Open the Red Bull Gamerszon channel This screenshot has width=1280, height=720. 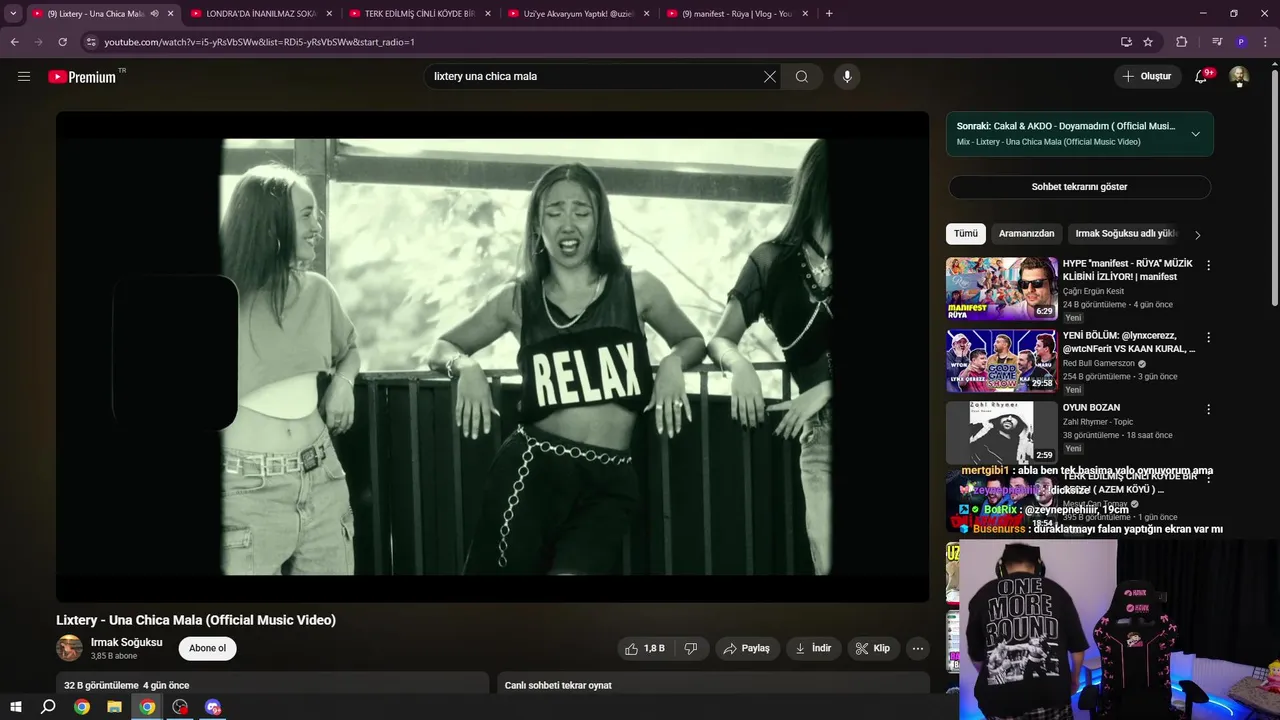[1099, 364]
